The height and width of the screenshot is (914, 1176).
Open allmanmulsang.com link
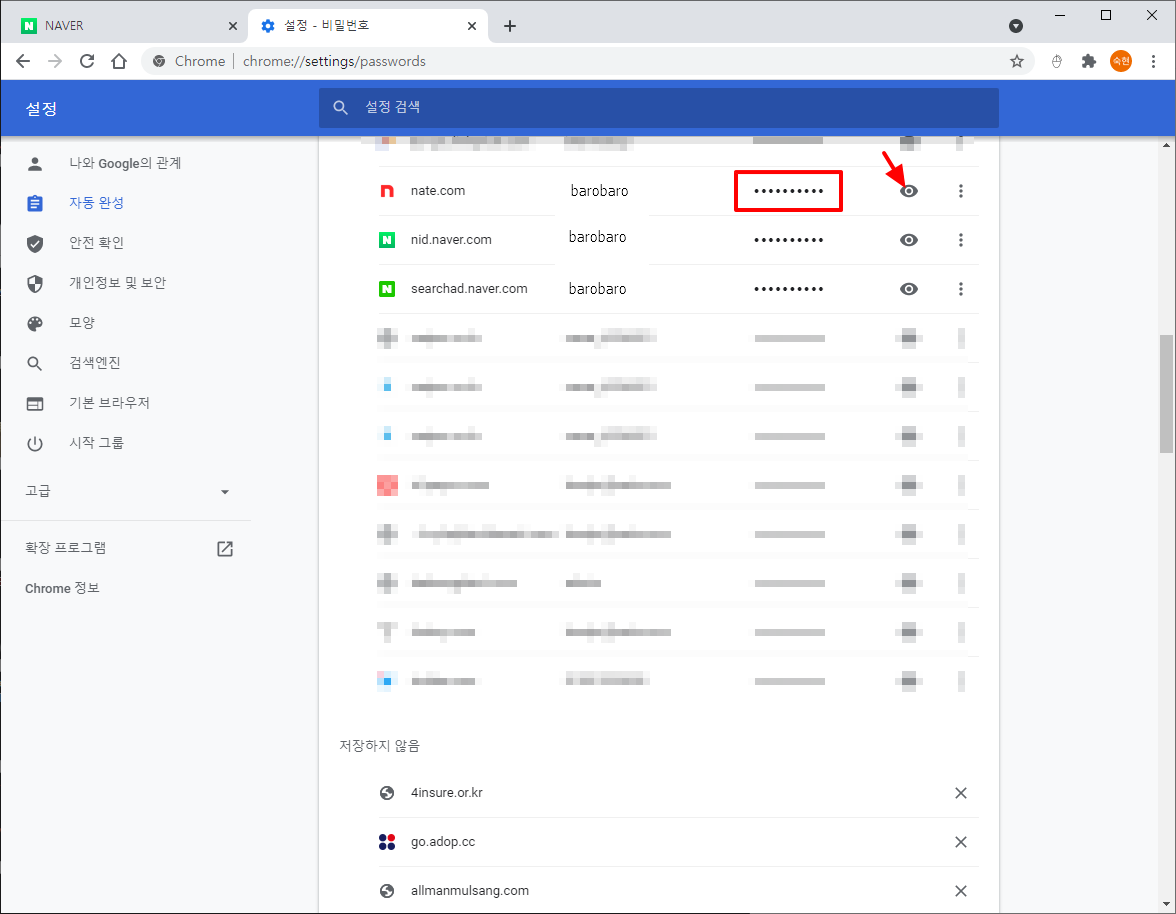(x=470, y=890)
